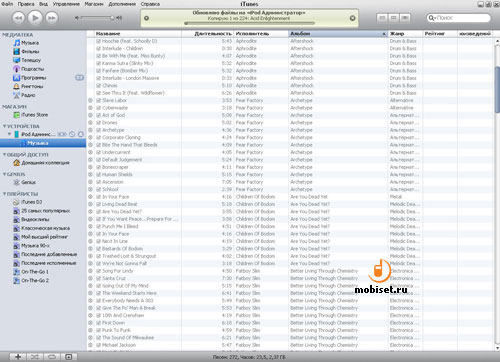Image resolution: width=500 pixels, height=362 pixels.
Task: Open the Genius item in sidebar
Action: tap(24, 182)
